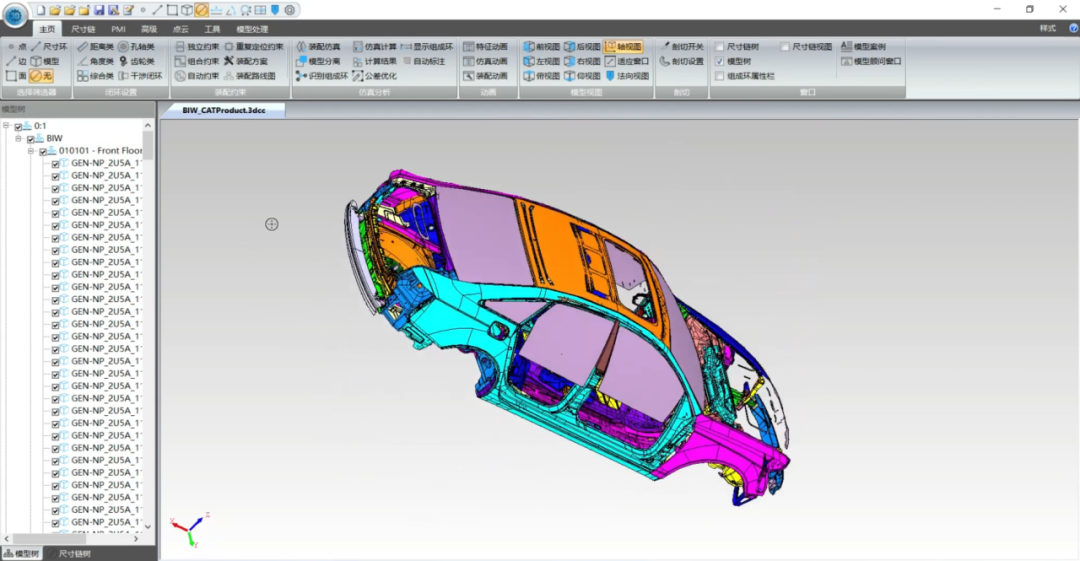Click 识别组成环 identify loop components
Screen dimensions: 1080x561
pos(322,76)
